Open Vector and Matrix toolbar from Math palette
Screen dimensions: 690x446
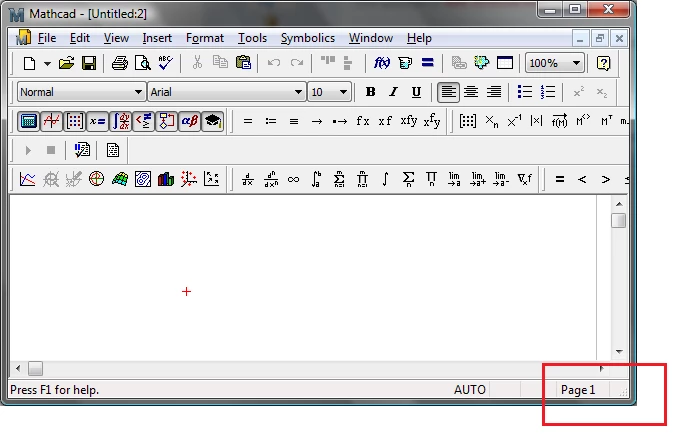pyautogui.click(x=74, y=121)
